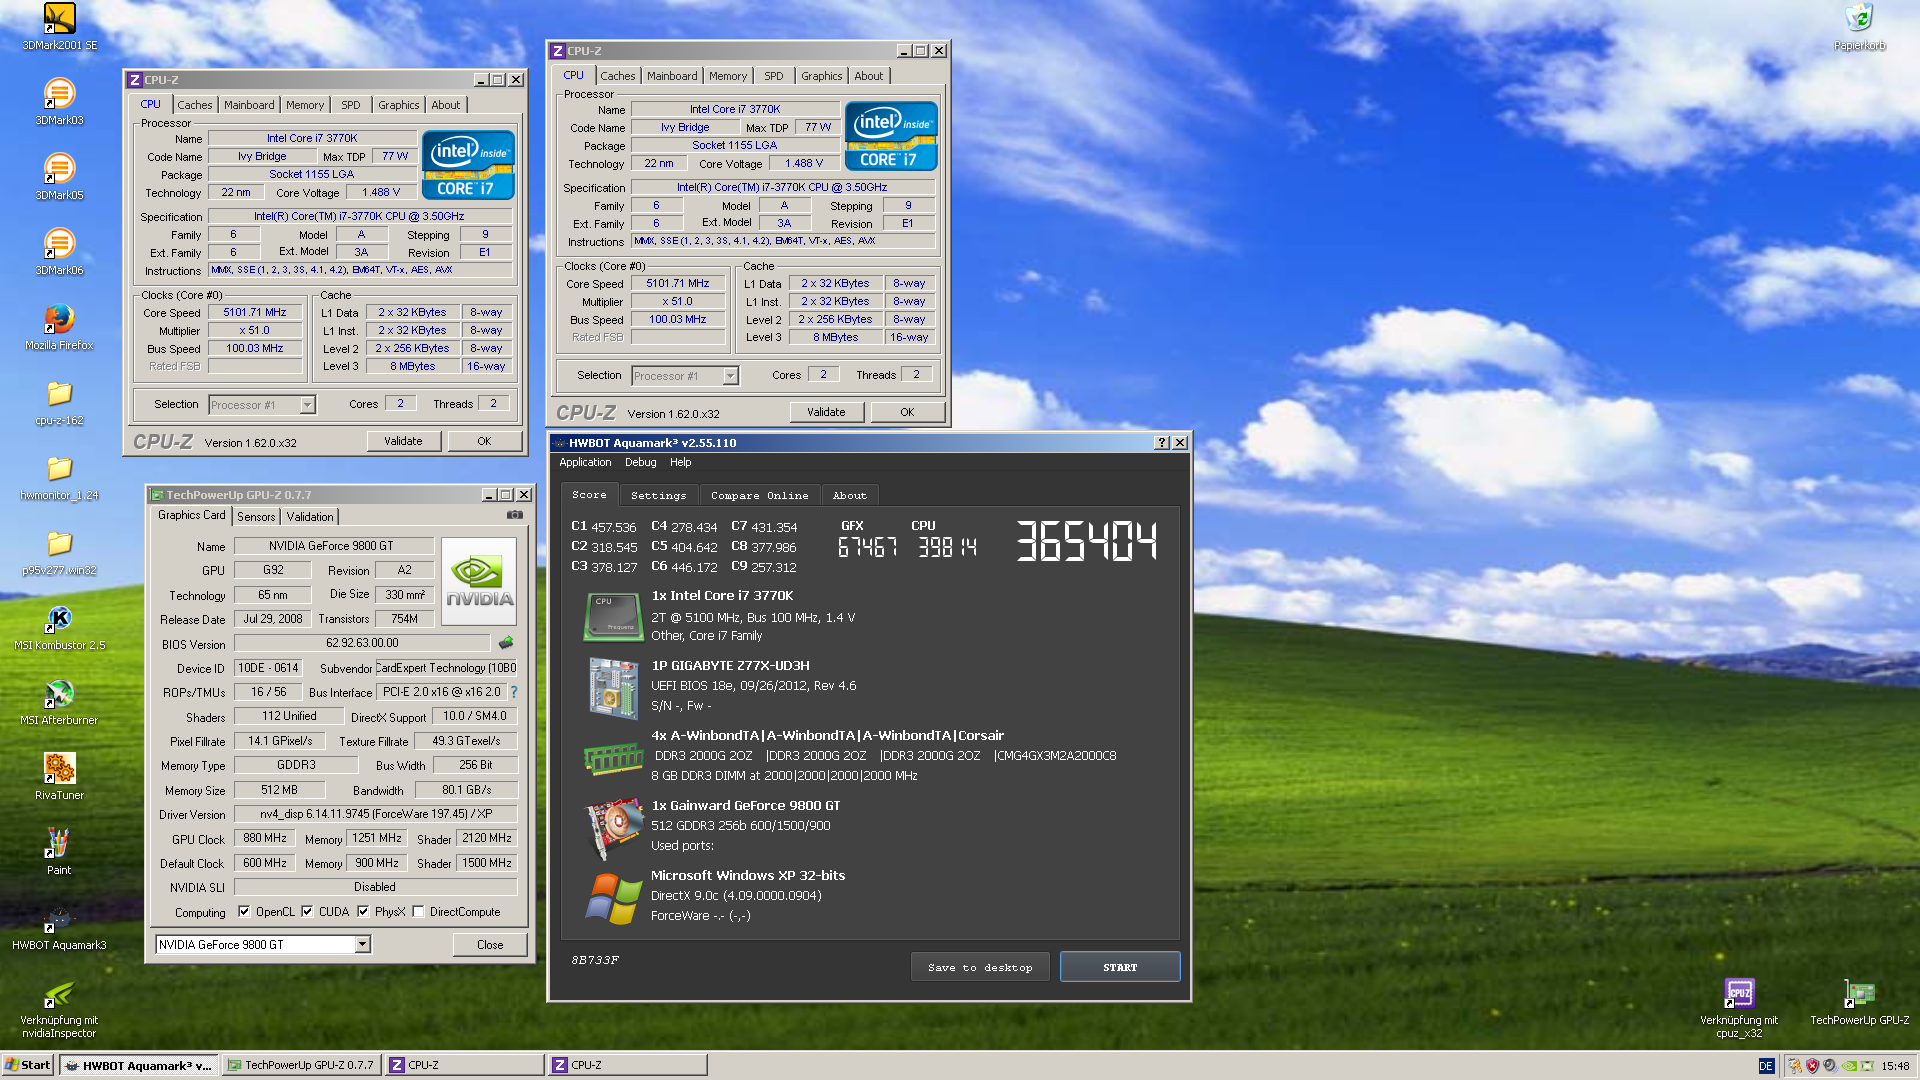Click the Close button in GPU-Z
Image resolution: width=1920 pixels, height=1080 pixels.
point(490,944)
